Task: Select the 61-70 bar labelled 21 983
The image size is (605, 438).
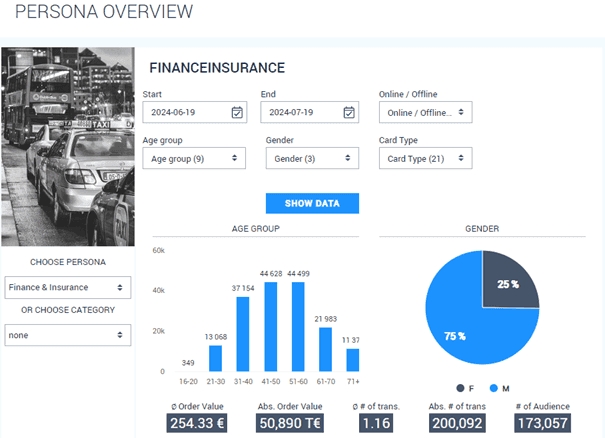Action: pos(325,349)
